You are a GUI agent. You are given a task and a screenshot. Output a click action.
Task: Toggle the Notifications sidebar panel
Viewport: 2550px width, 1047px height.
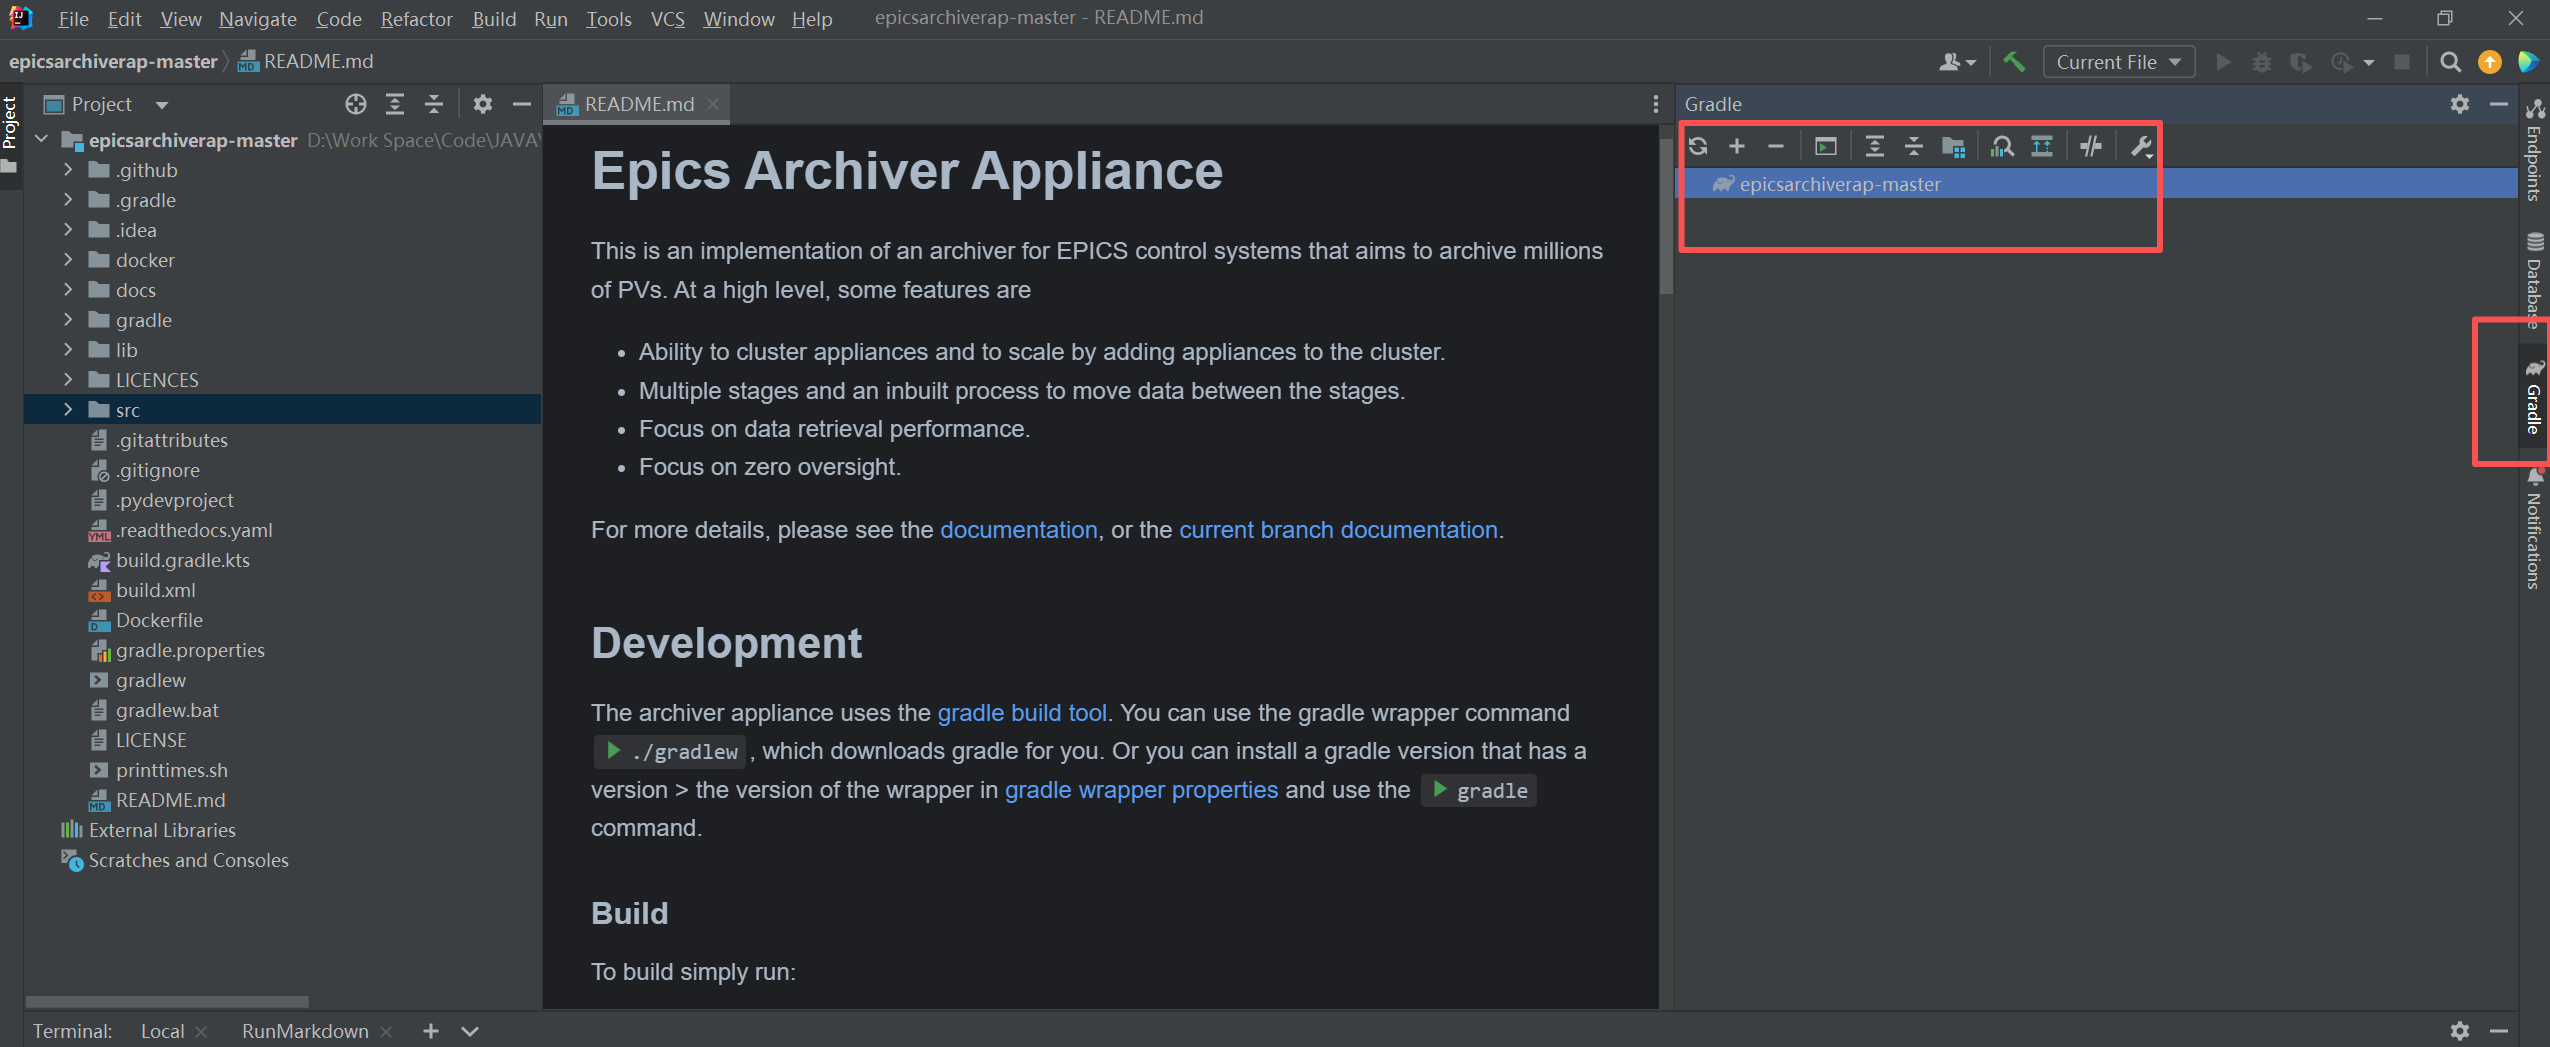2533,530
